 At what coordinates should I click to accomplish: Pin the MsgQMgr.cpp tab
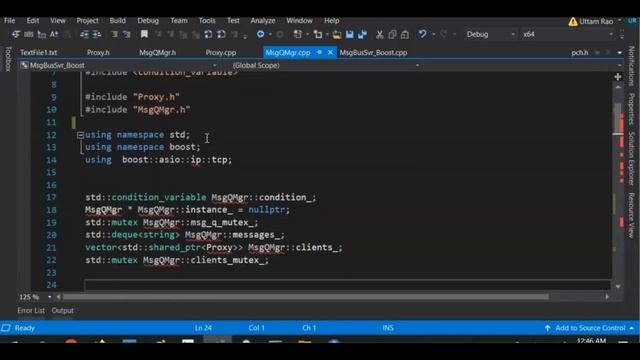coord(320,52)
